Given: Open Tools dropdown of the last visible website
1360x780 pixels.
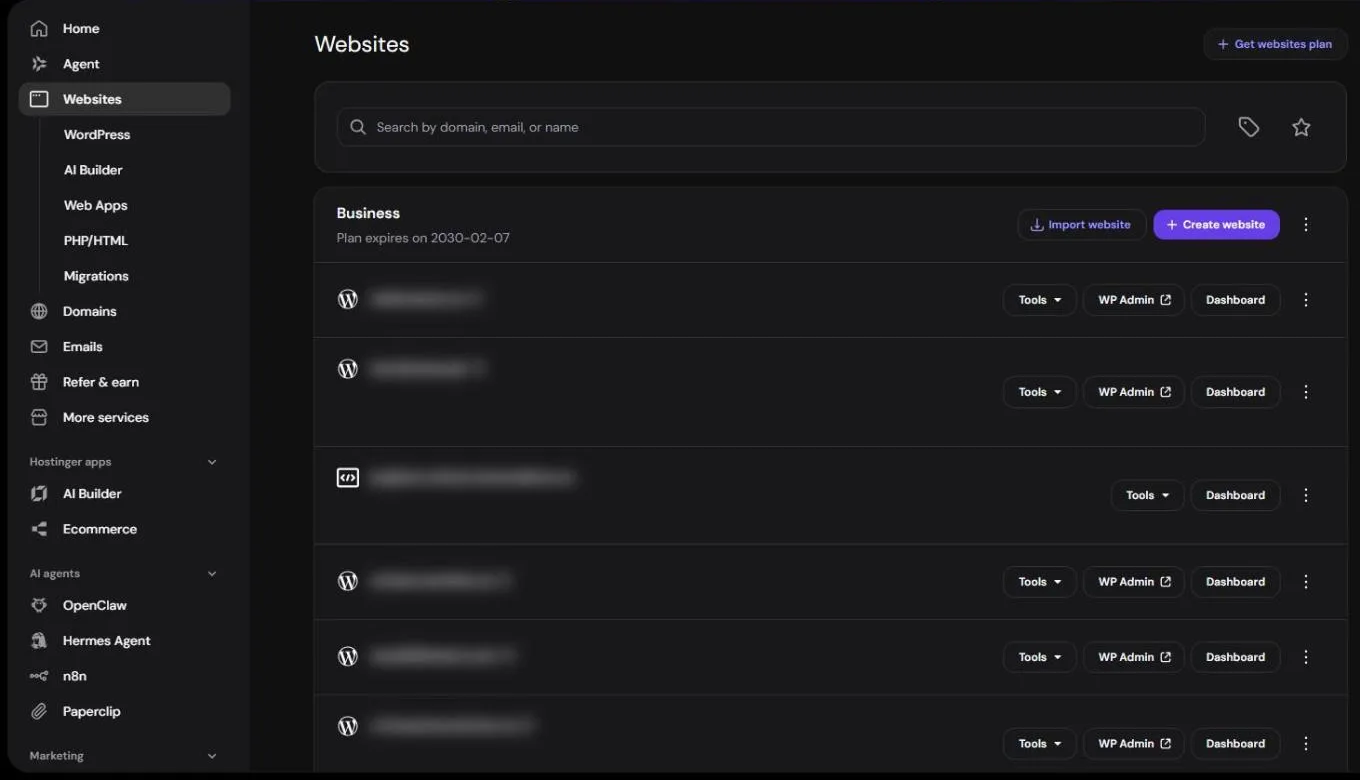Looking at the screenshot, I should point(1040,744).
